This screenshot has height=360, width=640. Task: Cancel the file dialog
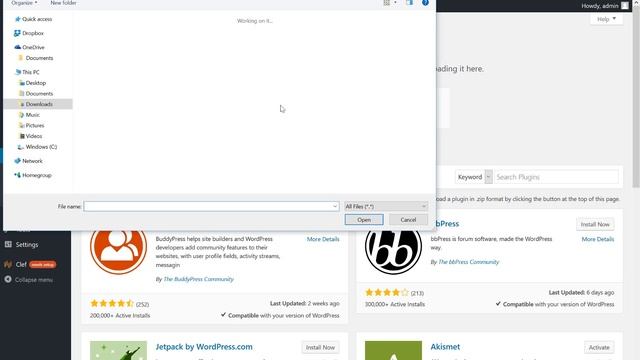tap(408, 220)
